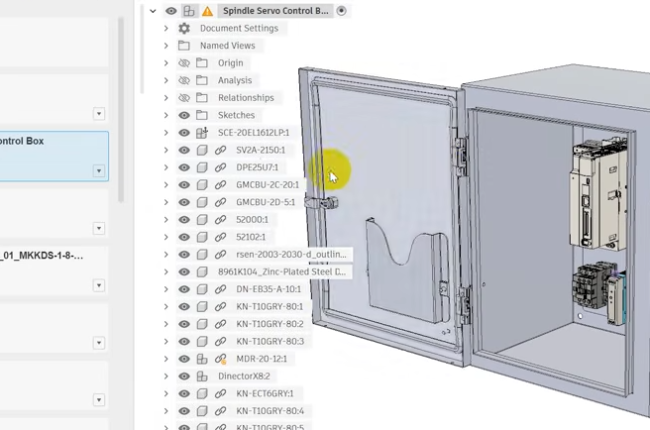Click the Document Settings gear icon
The width and height of the screenshot is (650, 430).
point(184,28)
